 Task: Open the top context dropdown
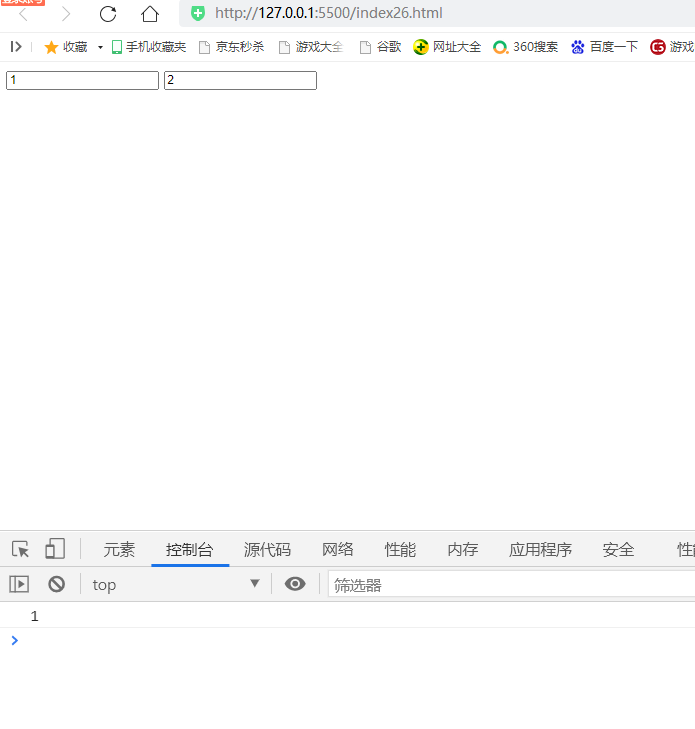tap(176, 584)
